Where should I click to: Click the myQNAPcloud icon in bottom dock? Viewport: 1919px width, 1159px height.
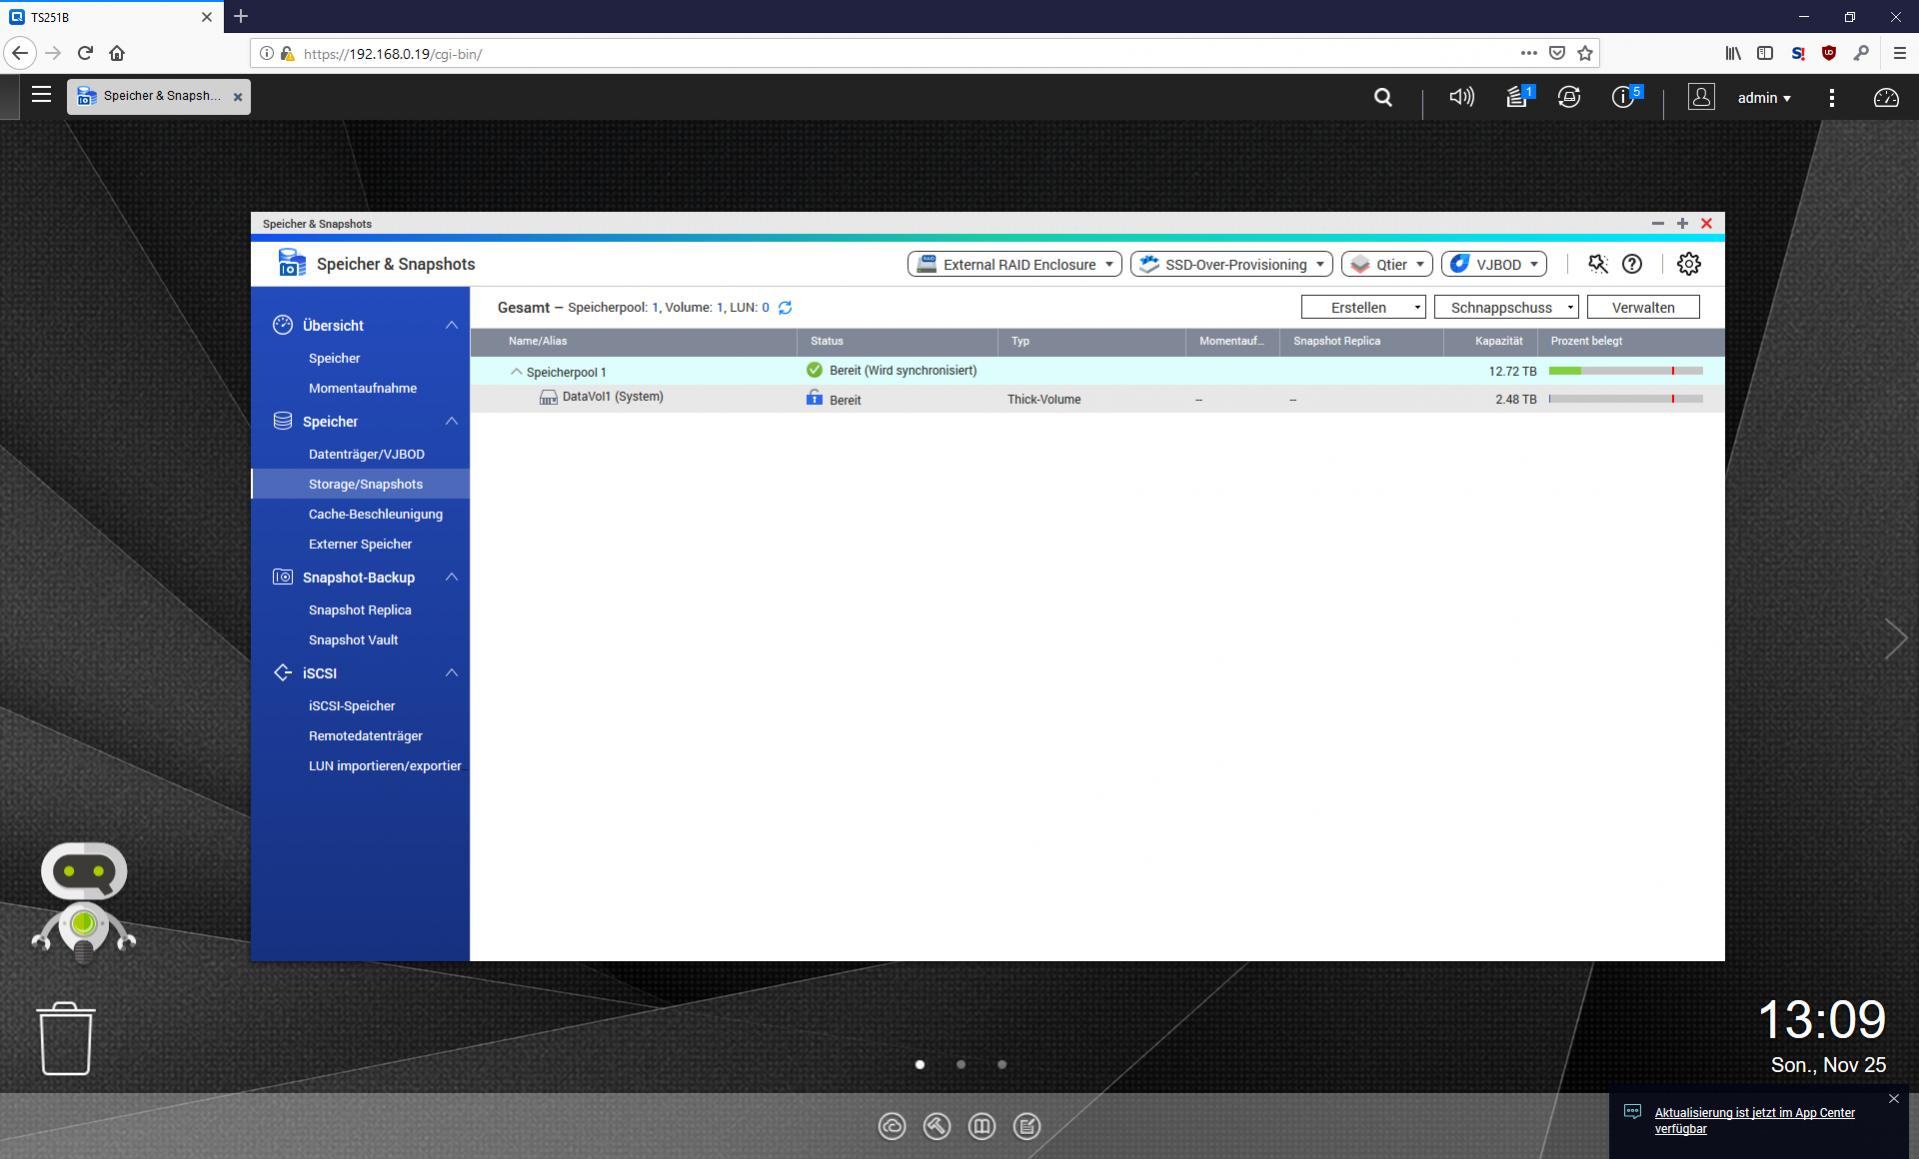point(892,1127)
